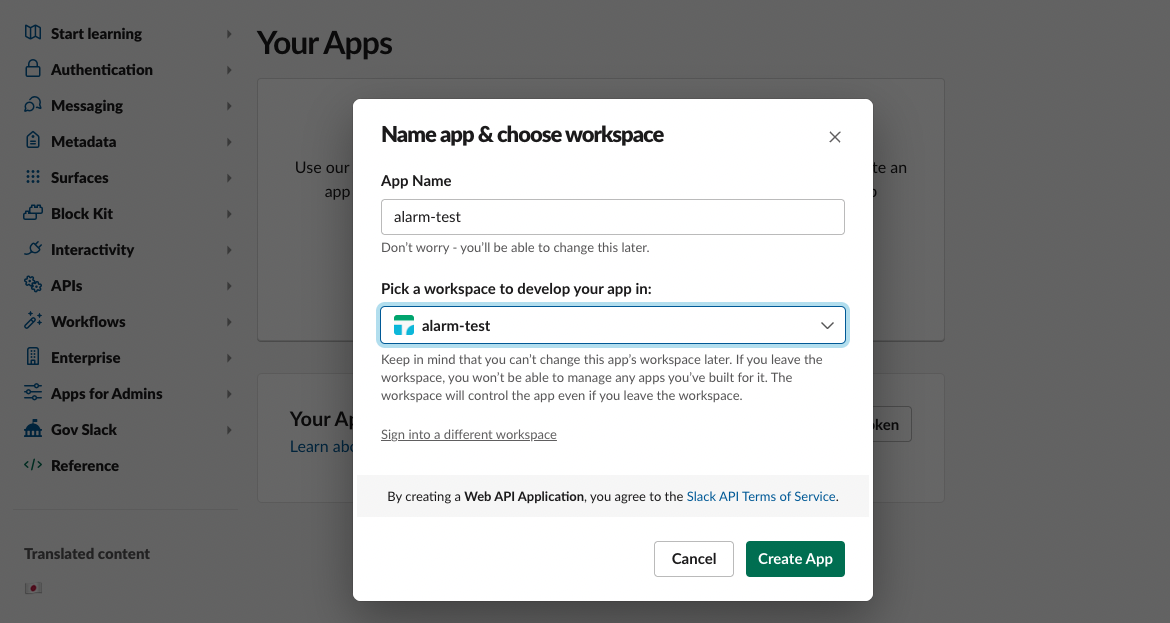Open the Gov Slack menu item
The width and height of the screenshot is (1170, 623).
pos(84,430)
